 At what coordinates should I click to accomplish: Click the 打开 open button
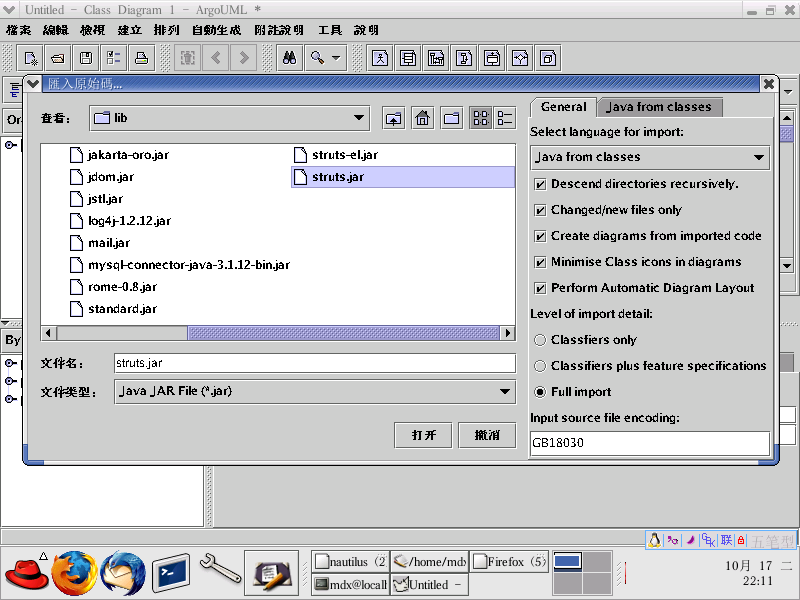[x=423, y=435]
